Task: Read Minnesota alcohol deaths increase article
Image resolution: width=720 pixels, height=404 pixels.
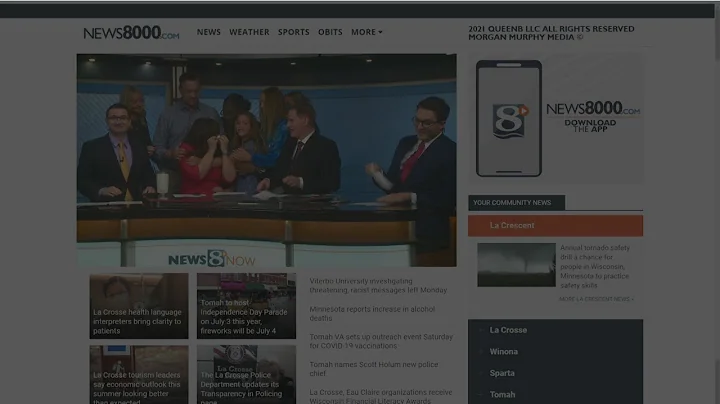Action: 372,314
